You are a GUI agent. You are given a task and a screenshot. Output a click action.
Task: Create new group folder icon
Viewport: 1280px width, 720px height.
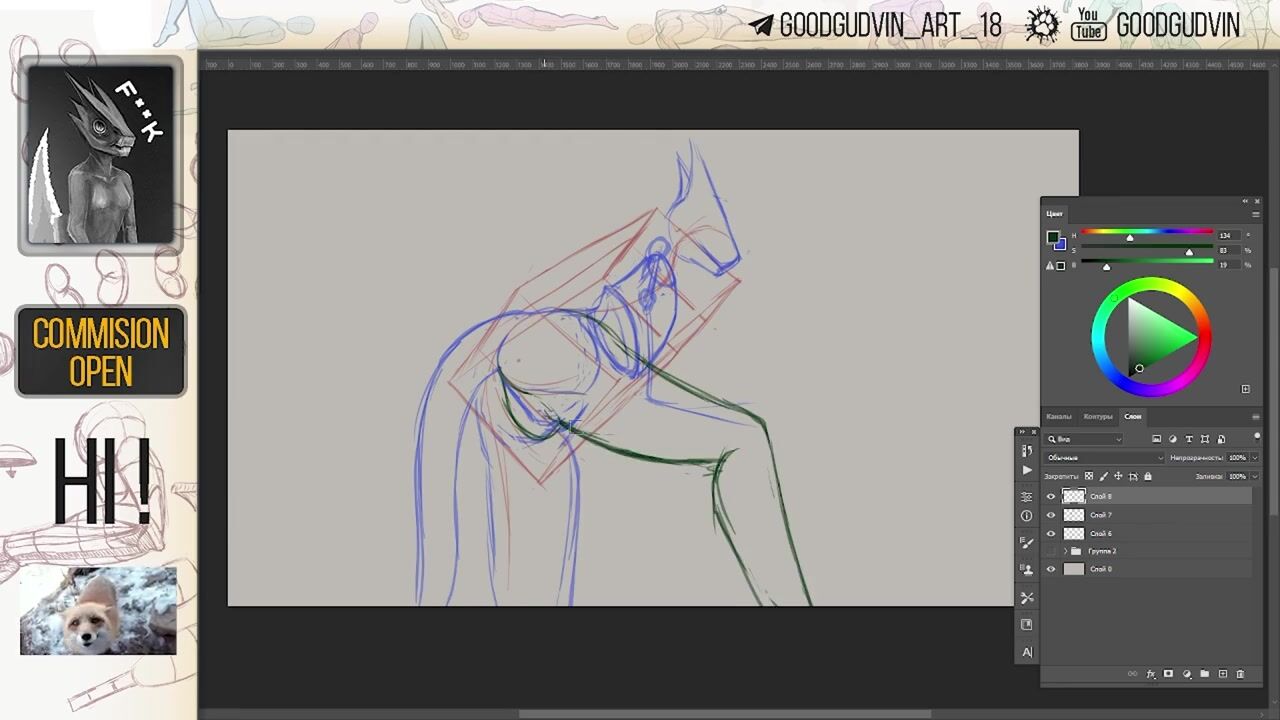pos(1204,674)
